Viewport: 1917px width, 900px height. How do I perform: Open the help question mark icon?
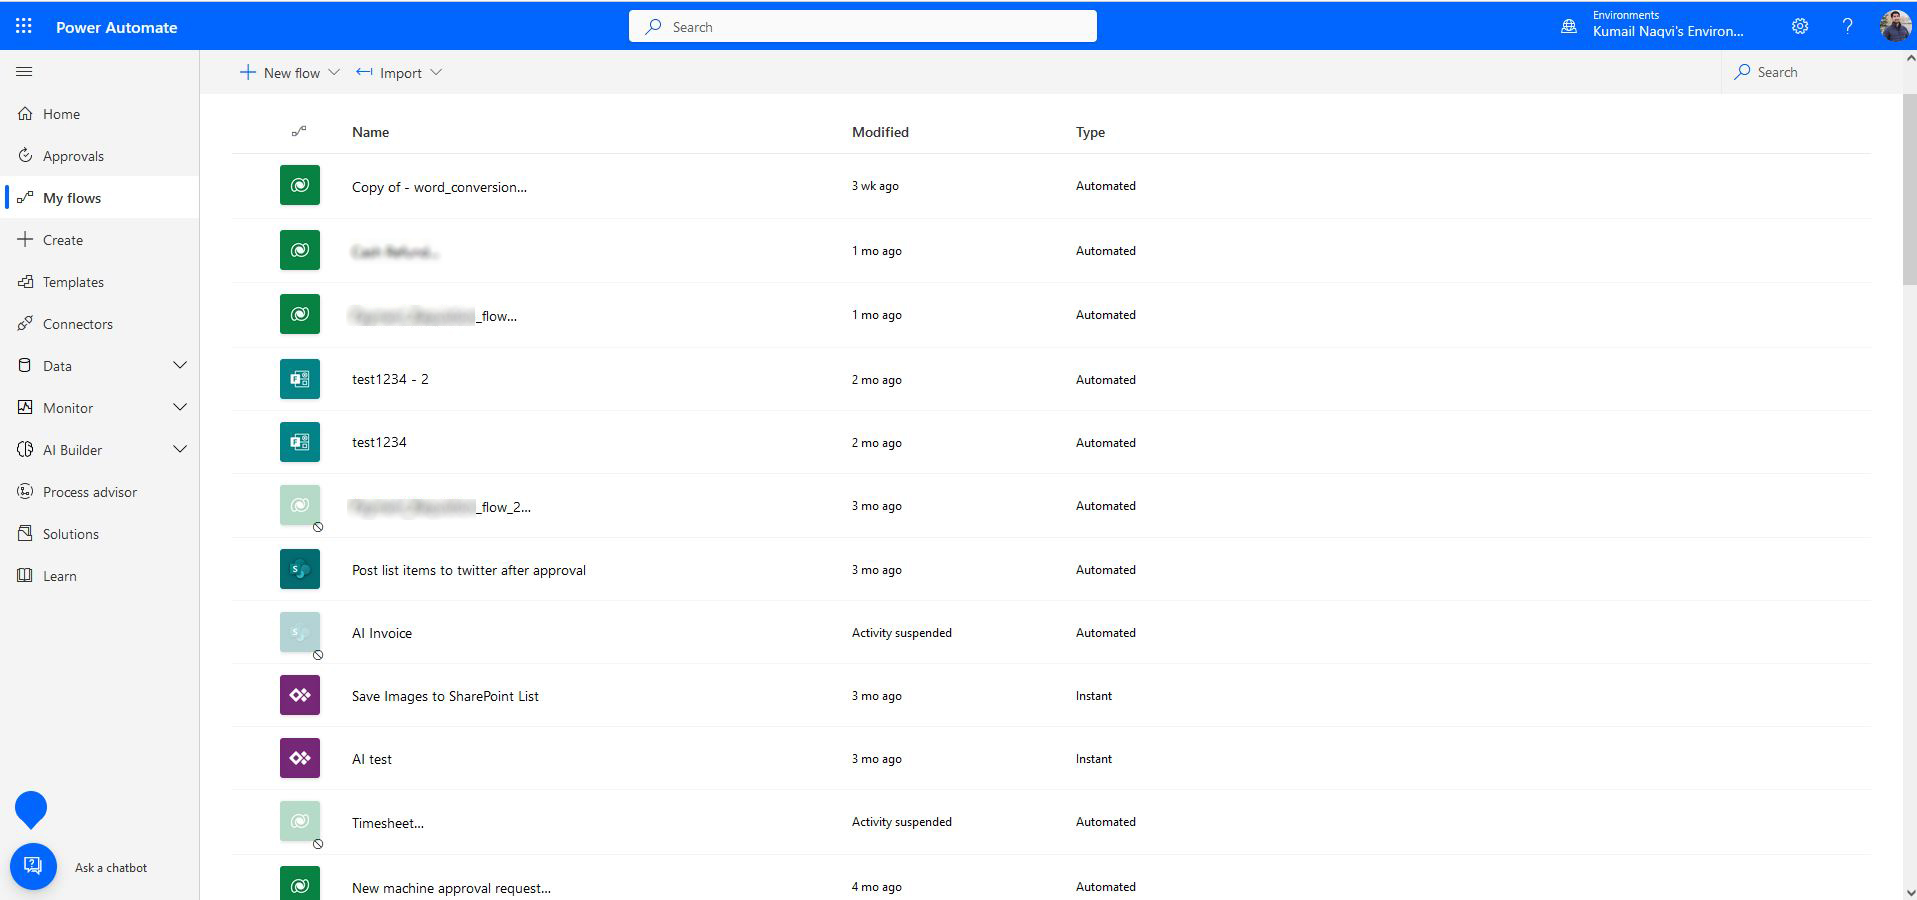1847,27
